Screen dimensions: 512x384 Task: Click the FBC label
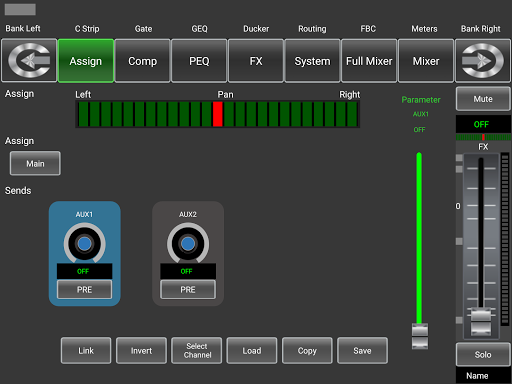[x=368, y=29]
